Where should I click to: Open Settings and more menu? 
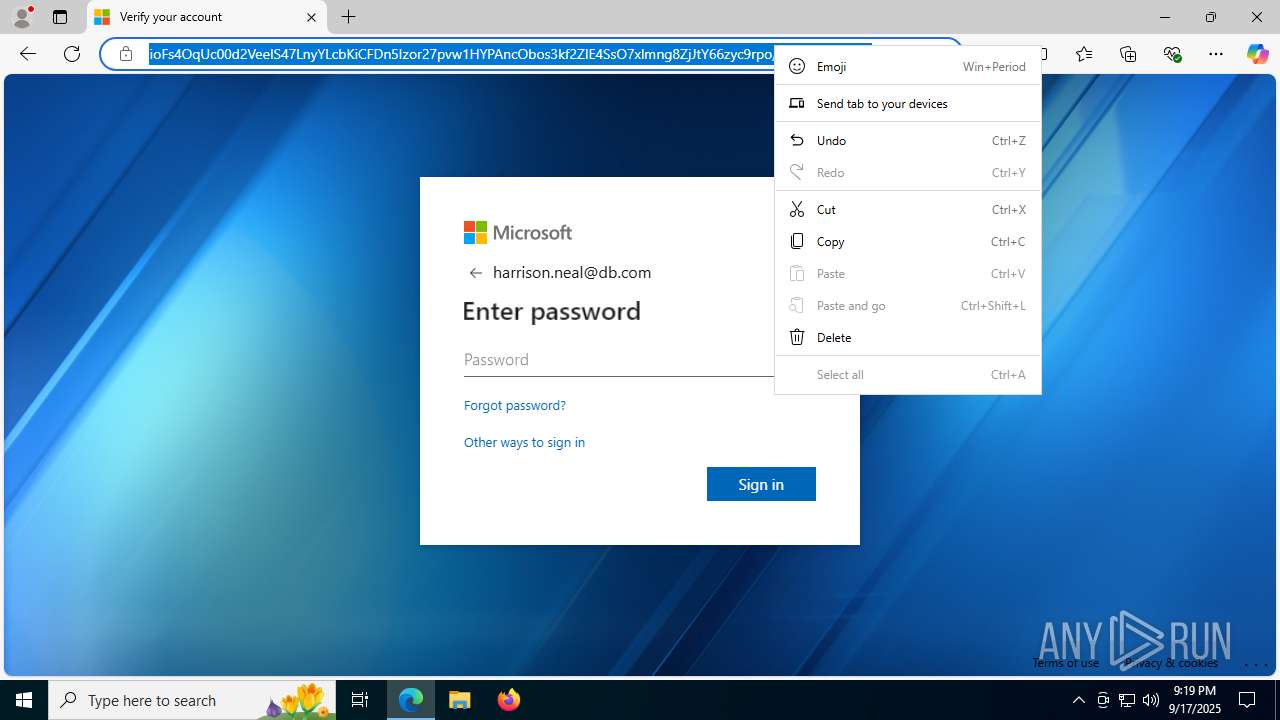(1216, 54)
